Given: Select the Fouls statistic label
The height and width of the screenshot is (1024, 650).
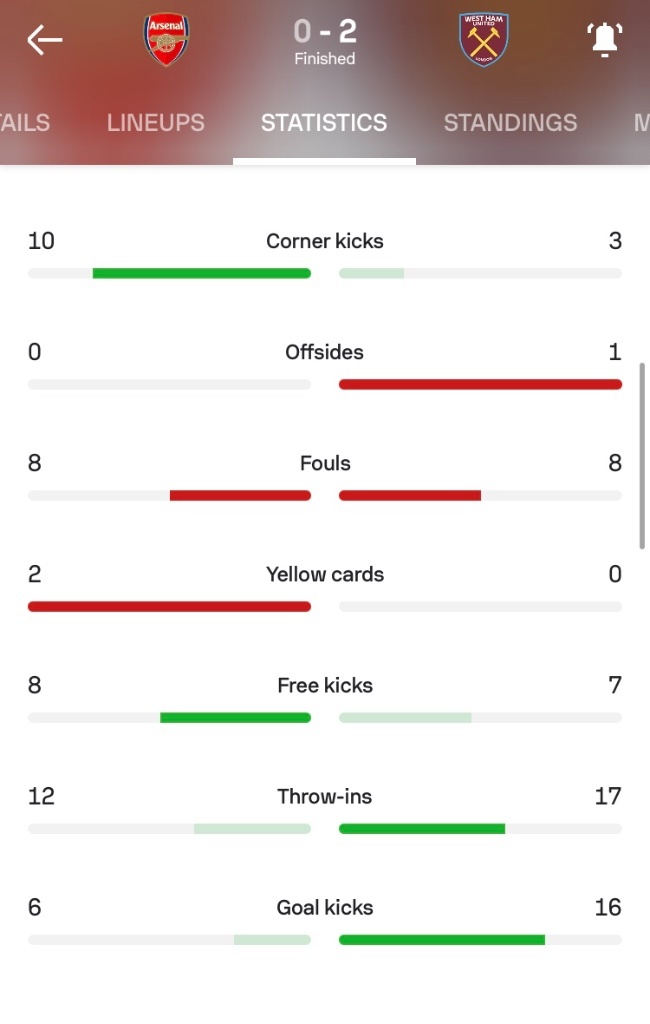Looking at the screenshot, I should [325, 463].
